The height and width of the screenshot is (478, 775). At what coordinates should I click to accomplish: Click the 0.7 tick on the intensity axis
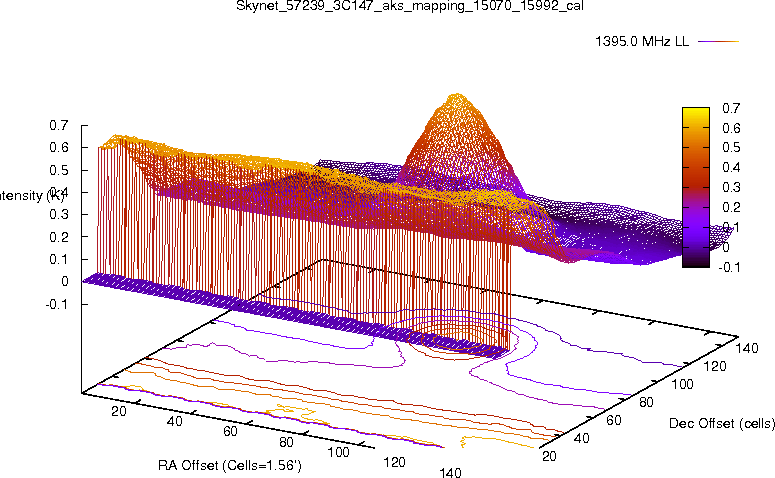(x=59, y=125)
